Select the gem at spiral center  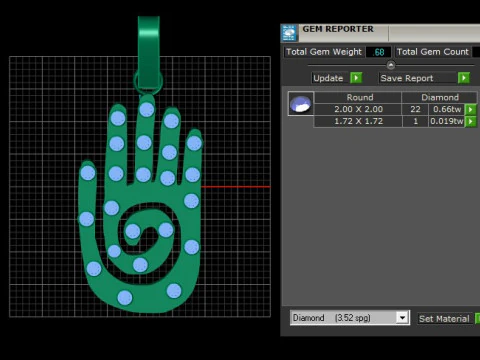click(x=133, y=231)
